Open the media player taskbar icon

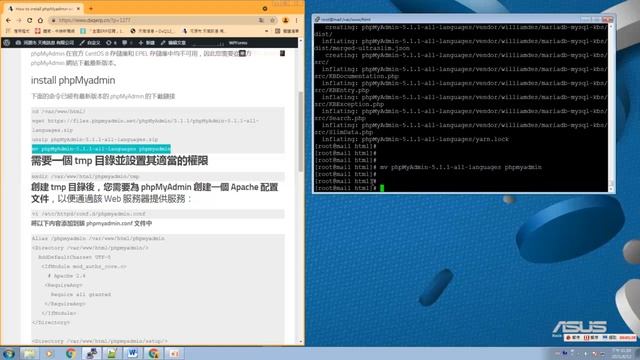tap(49, 353)
